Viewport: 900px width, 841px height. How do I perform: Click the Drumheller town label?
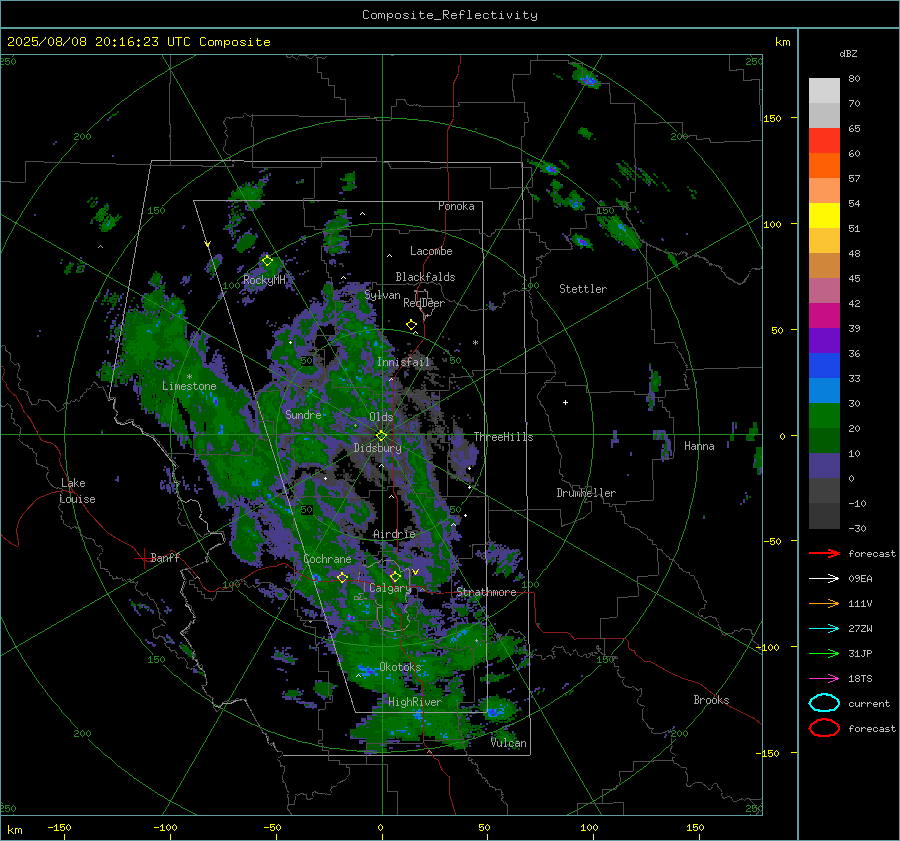tap(586, 493)
